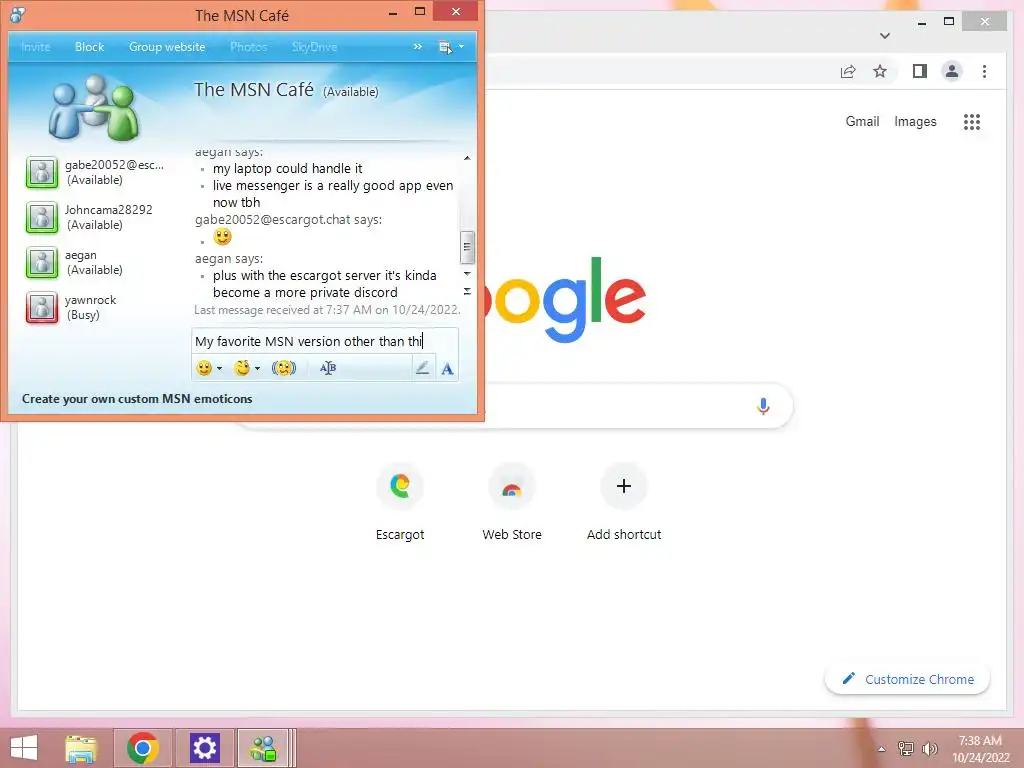Click SkyDrive in Messenger toolbar
Image resolution: width=1024 pixels, height=768 pixels.
click(x=314, y=47)
